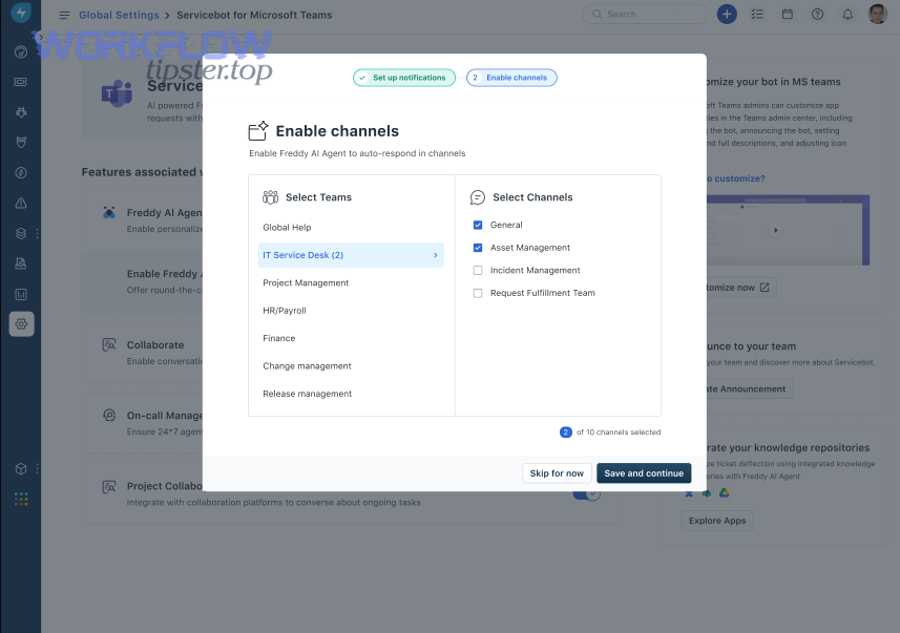Click the carousel arrow on bot preview
The height and width of the screenshot is (633, 900).
point(775,229)
